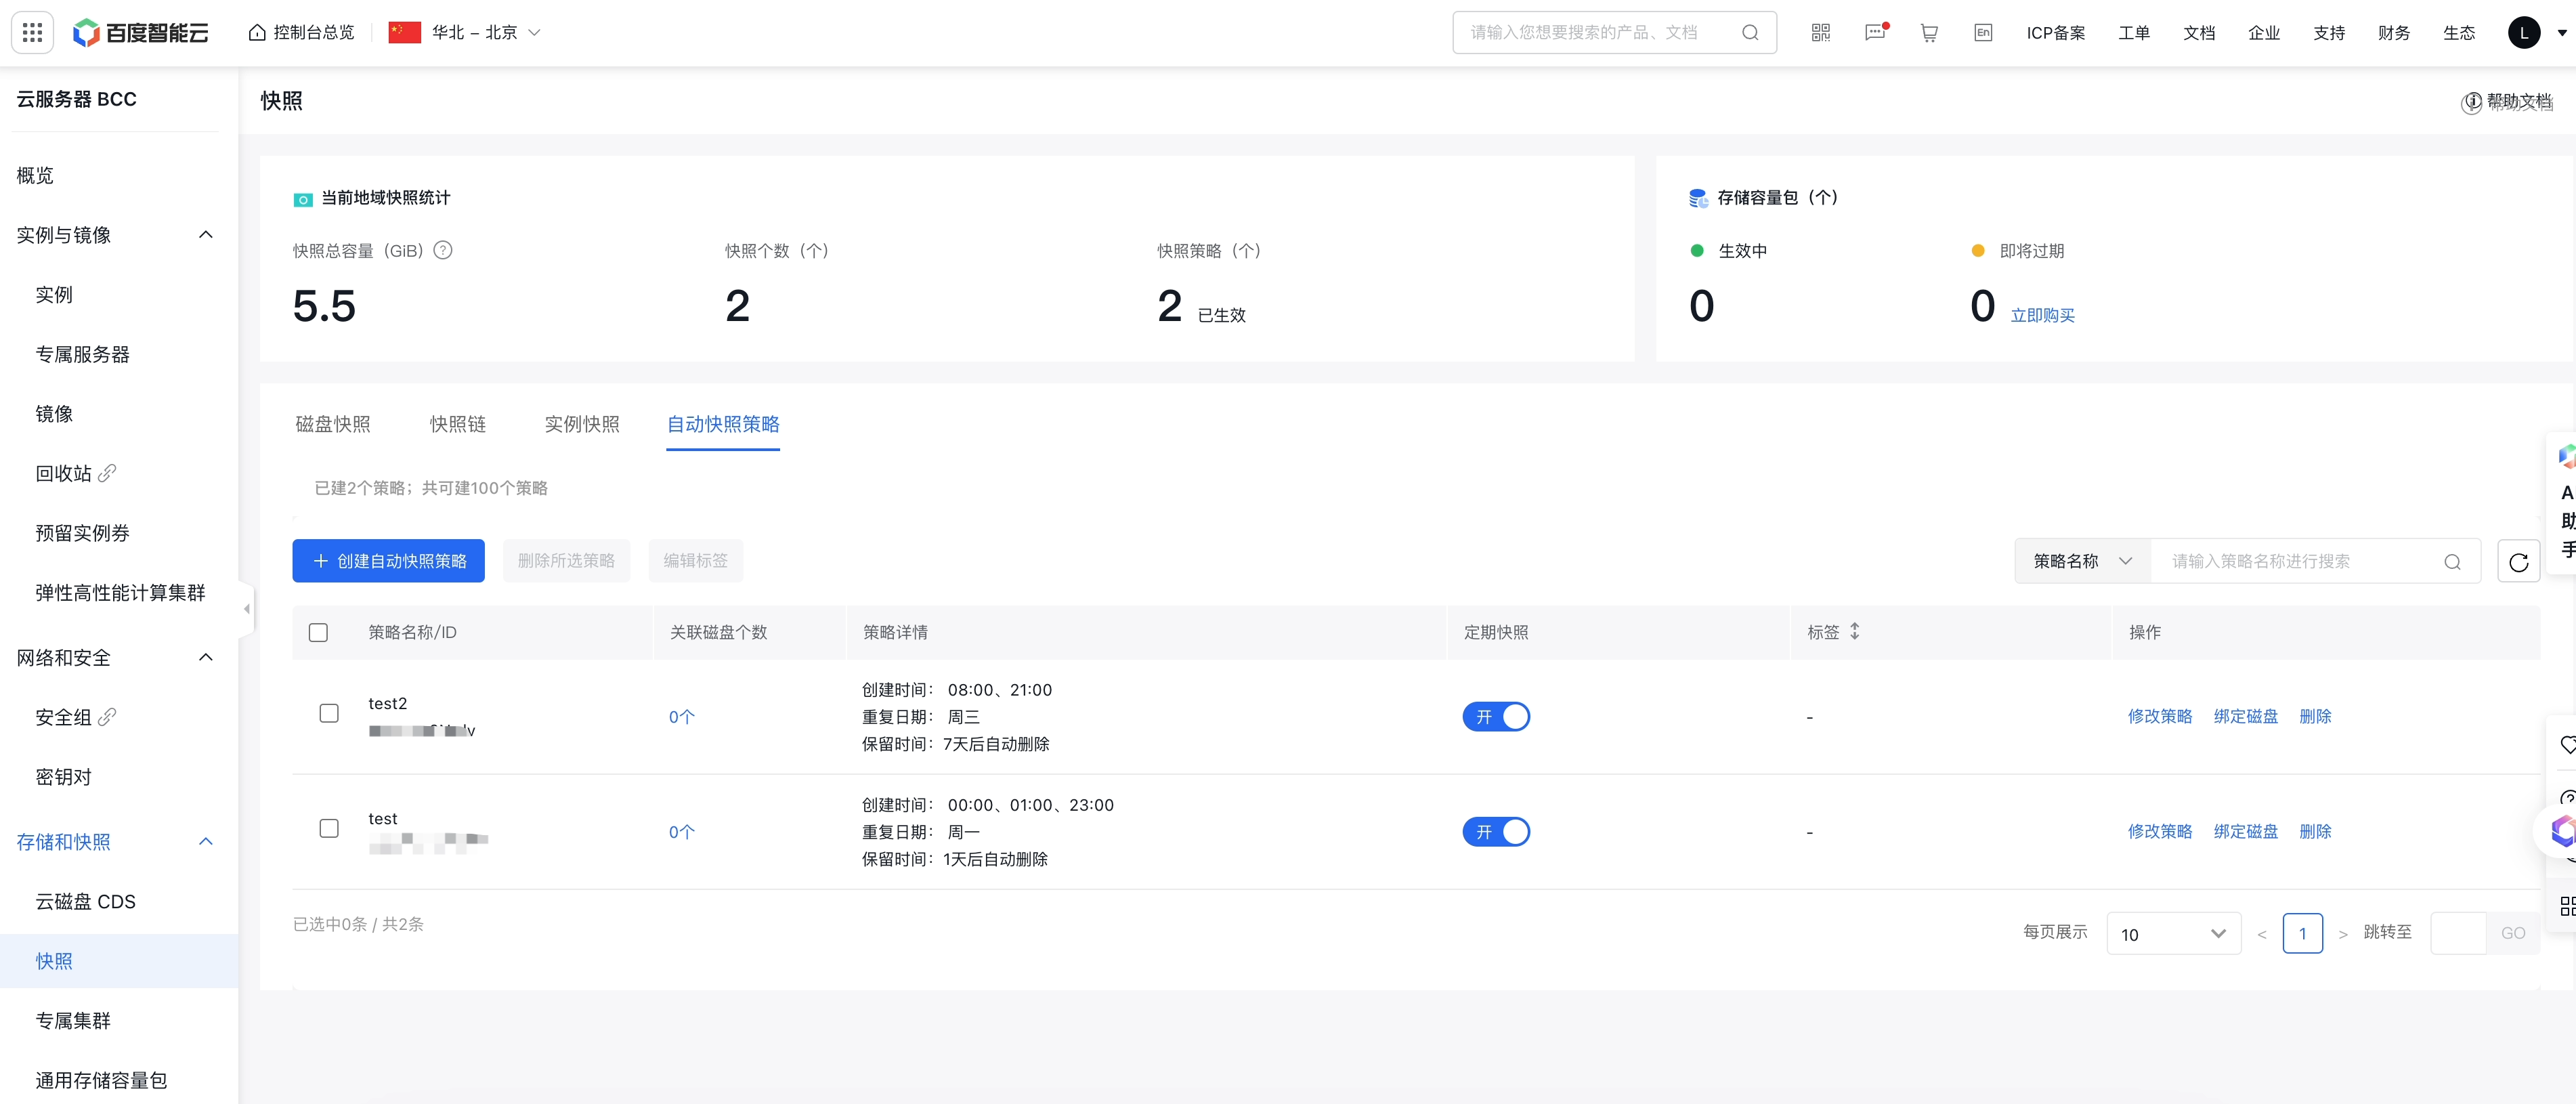The width and height of the screenshot is (2576, 1104).
Task: Switch to 快照链 tab
Action: coord(458,424)
